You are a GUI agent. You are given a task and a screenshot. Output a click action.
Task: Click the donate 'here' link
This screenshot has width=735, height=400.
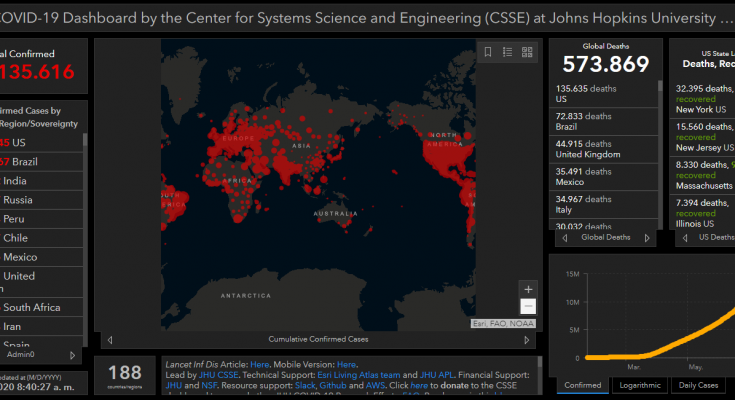419,385
